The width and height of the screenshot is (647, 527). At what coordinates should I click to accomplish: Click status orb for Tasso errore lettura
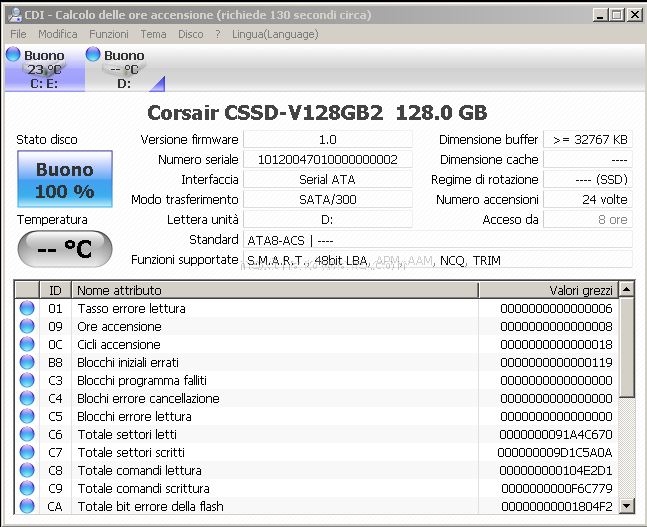27,308
